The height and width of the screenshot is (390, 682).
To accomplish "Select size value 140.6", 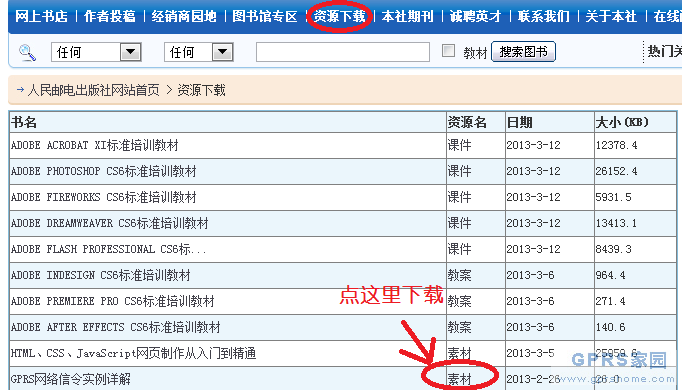I will click(611, 327).
